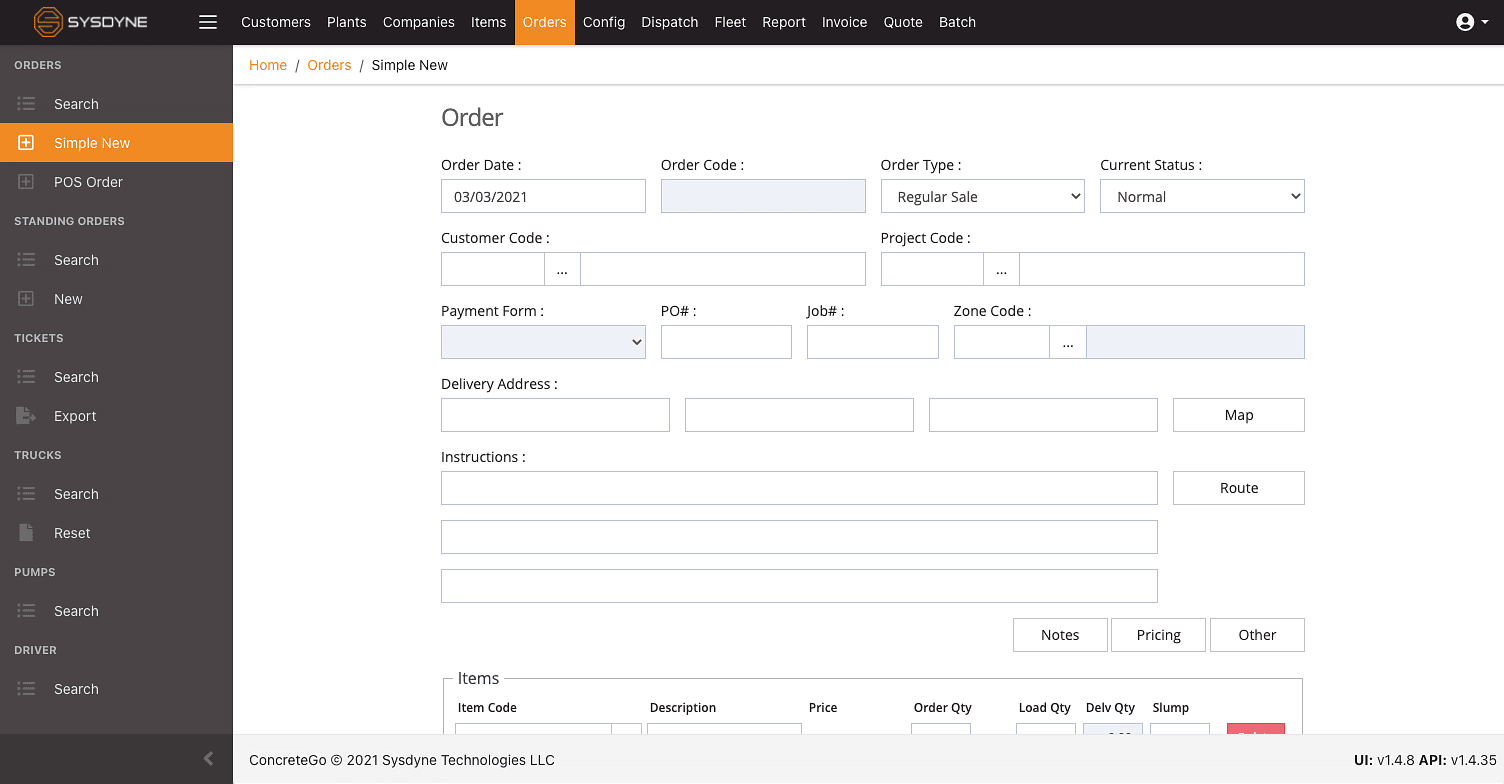This screenshot has height=784, width=1504.
Task: Click the Trucks Reset document icon
Action: pyautogui.click(x=27, y=533)
